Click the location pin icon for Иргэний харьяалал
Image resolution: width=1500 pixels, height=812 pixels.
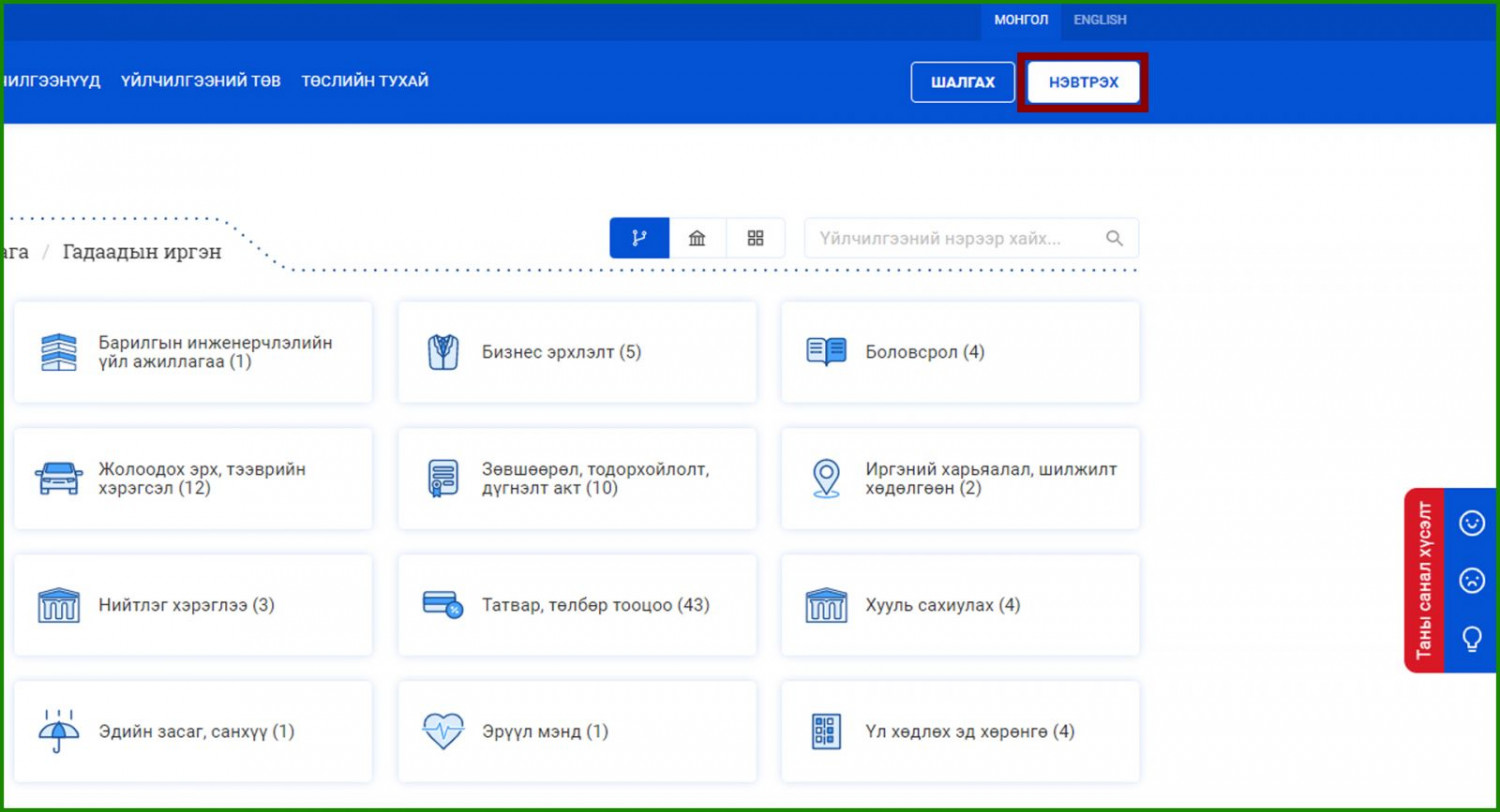826,479
